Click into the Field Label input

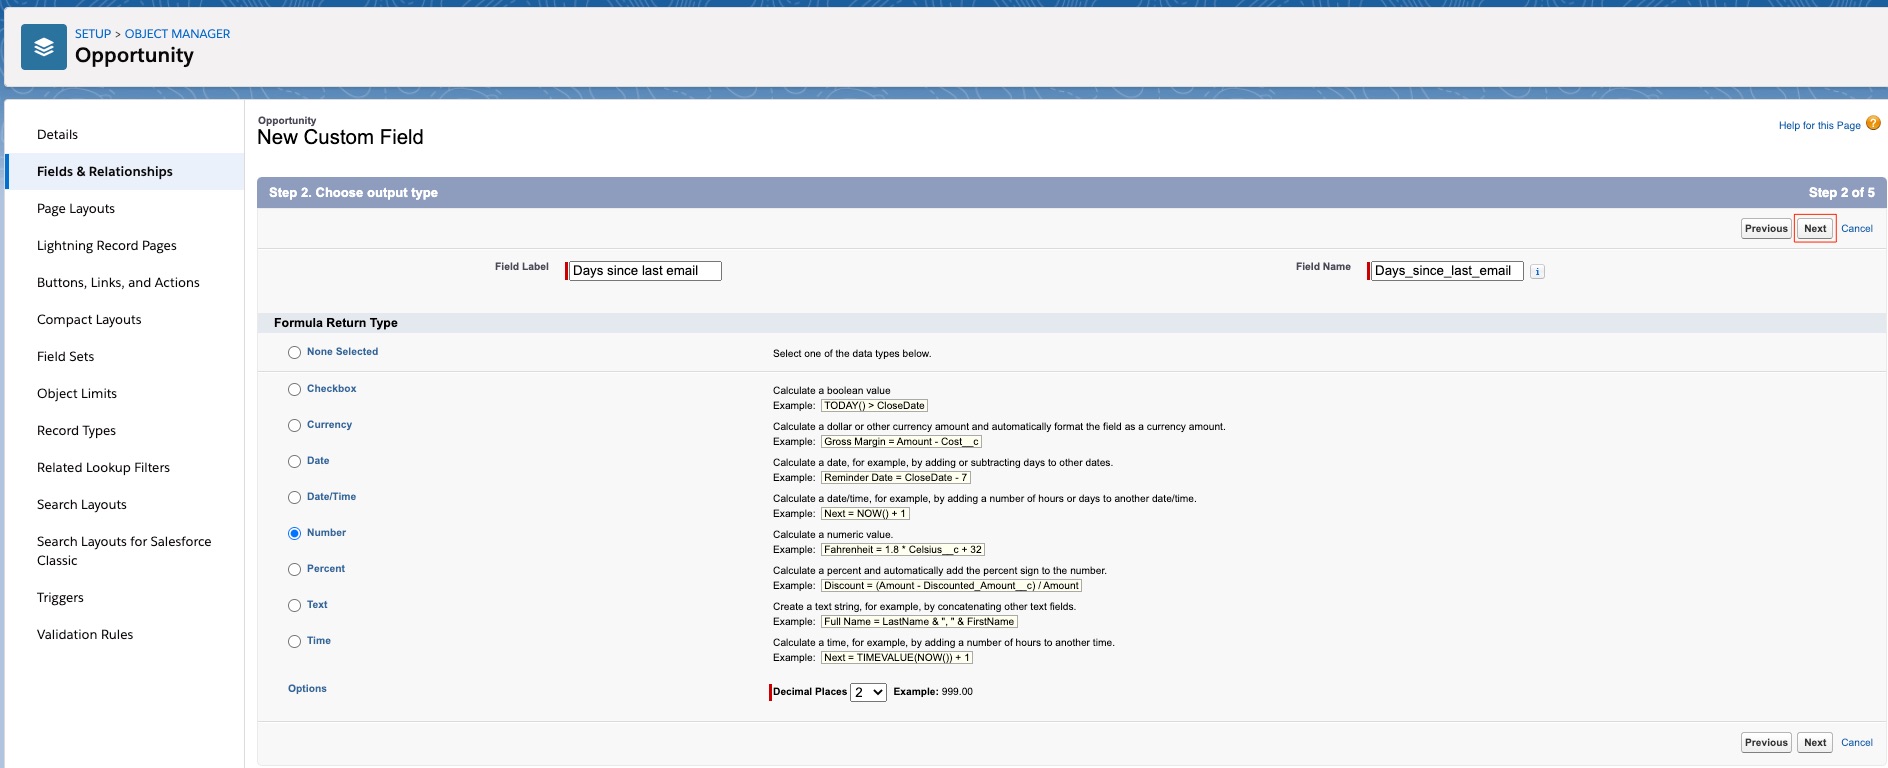[644, 271]
